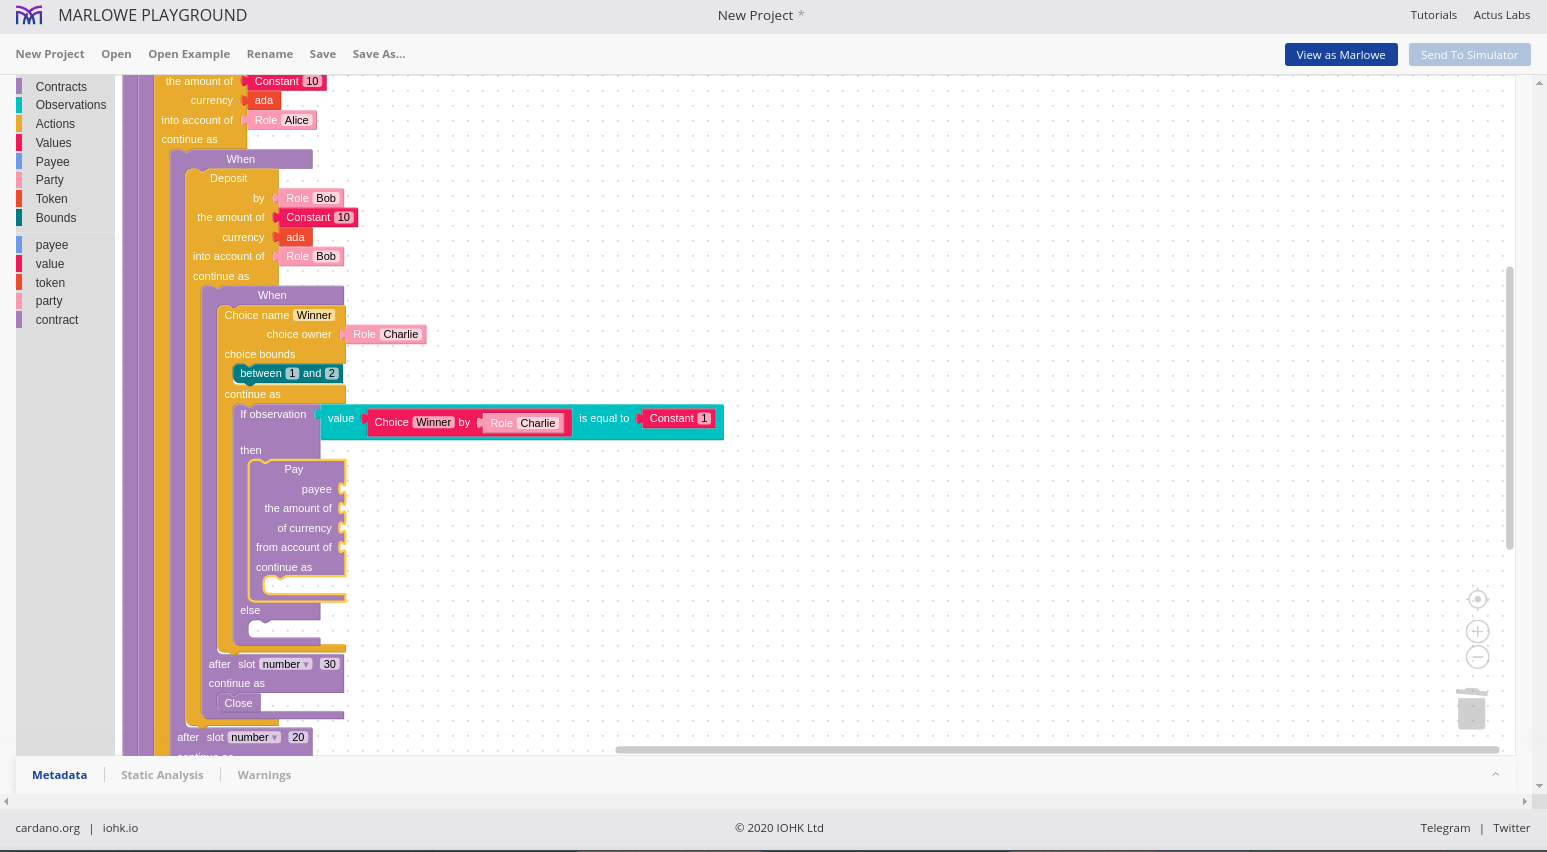Open slot number dropdown next to 20
This screenshot has height=852, width=1547.
point(254,737)
